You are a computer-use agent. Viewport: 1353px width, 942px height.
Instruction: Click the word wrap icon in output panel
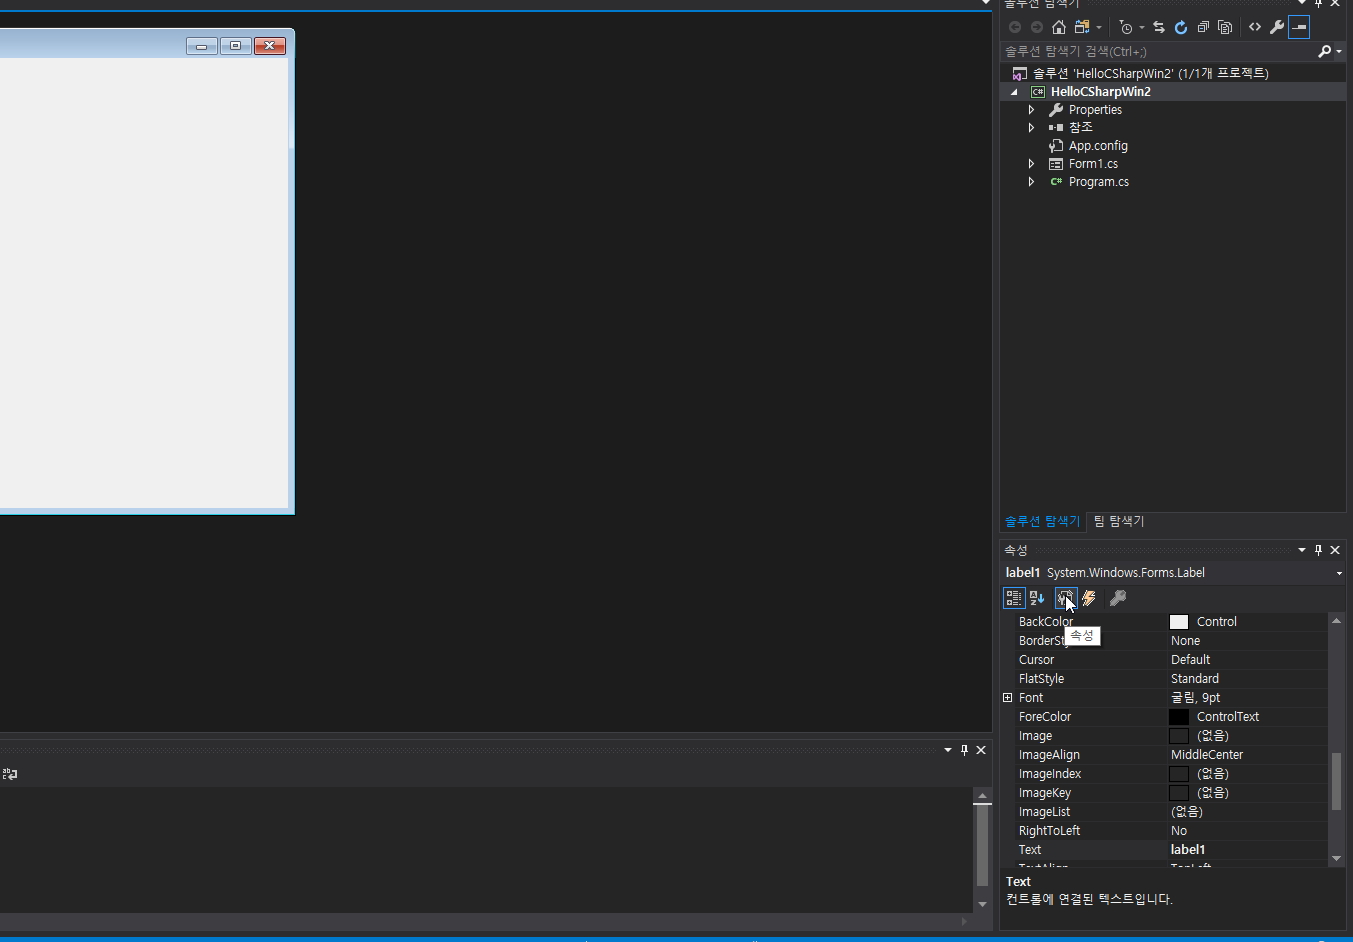click(10, 774)
